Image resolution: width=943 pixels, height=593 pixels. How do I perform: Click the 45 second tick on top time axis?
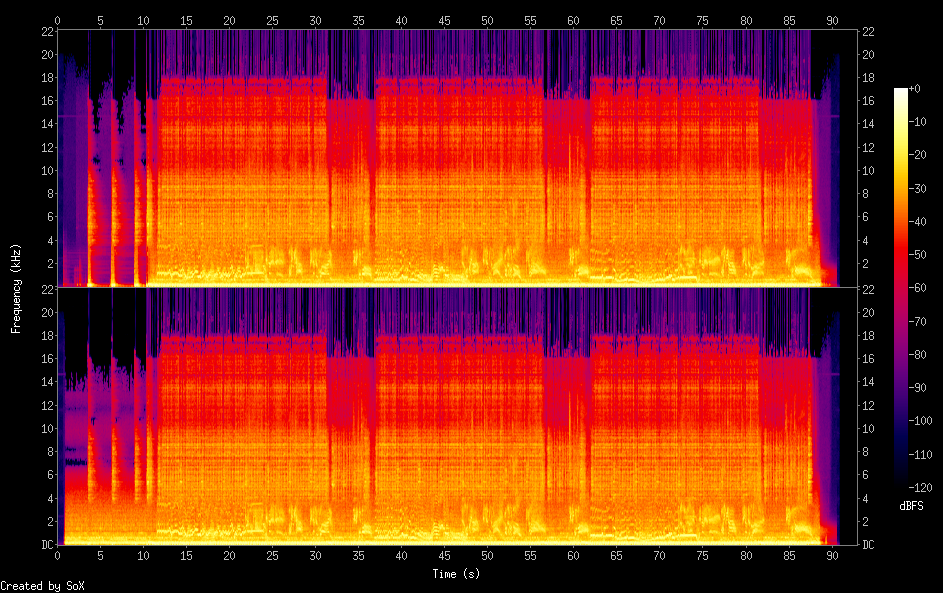[x=444, y=20]
